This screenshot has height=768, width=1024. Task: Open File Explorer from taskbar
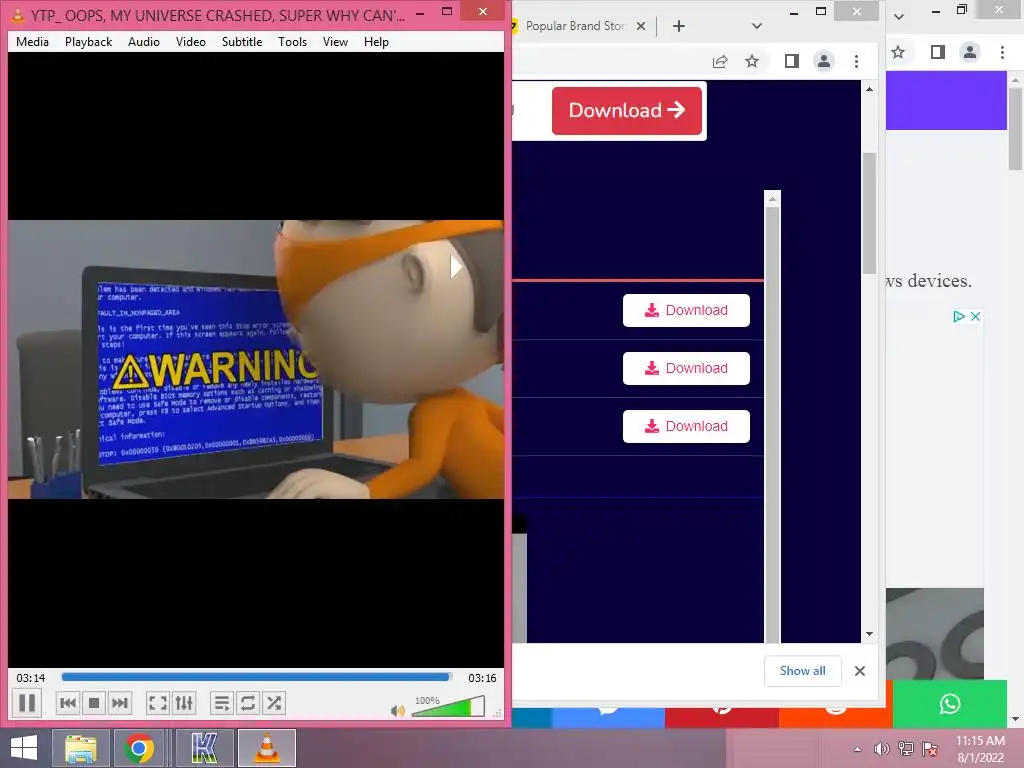click(80, 748)
